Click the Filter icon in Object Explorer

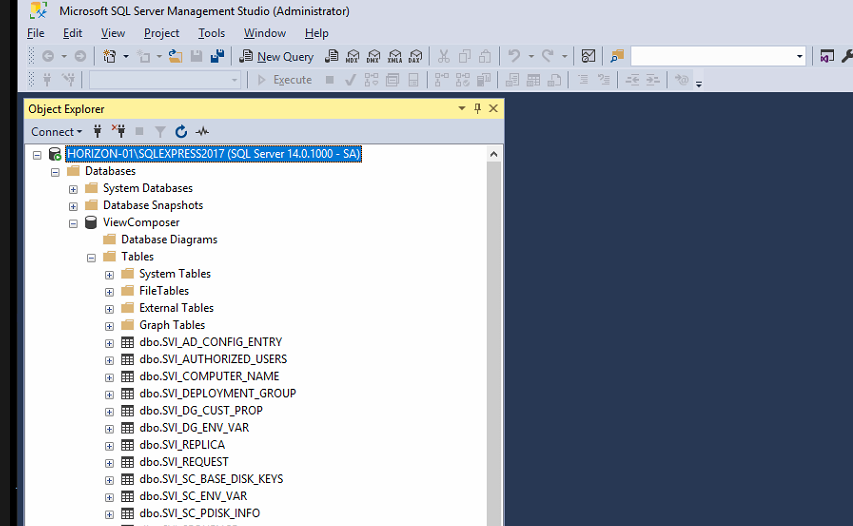[x=160, y=131]
